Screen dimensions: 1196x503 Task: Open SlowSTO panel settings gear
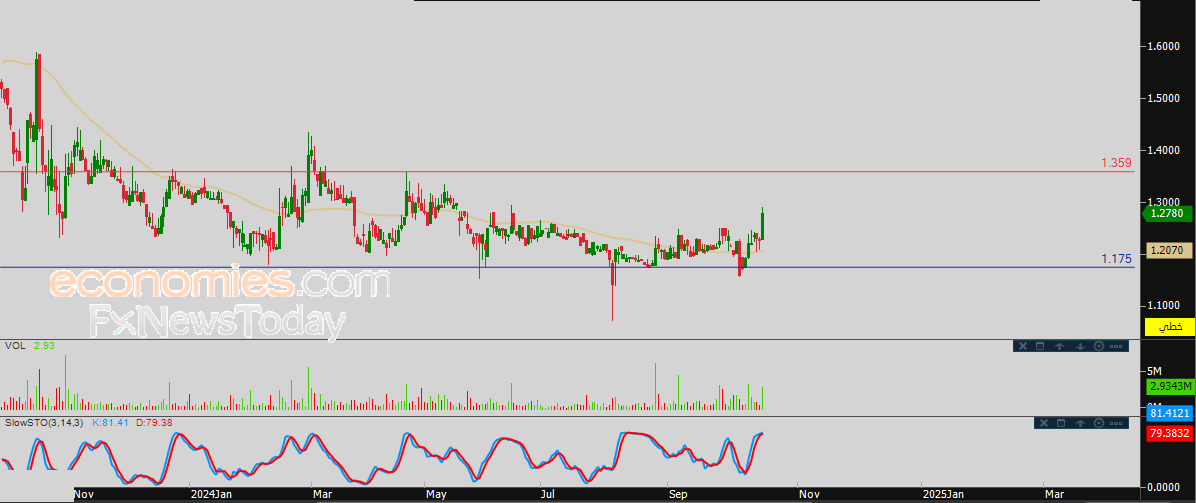click(1098, 423)
